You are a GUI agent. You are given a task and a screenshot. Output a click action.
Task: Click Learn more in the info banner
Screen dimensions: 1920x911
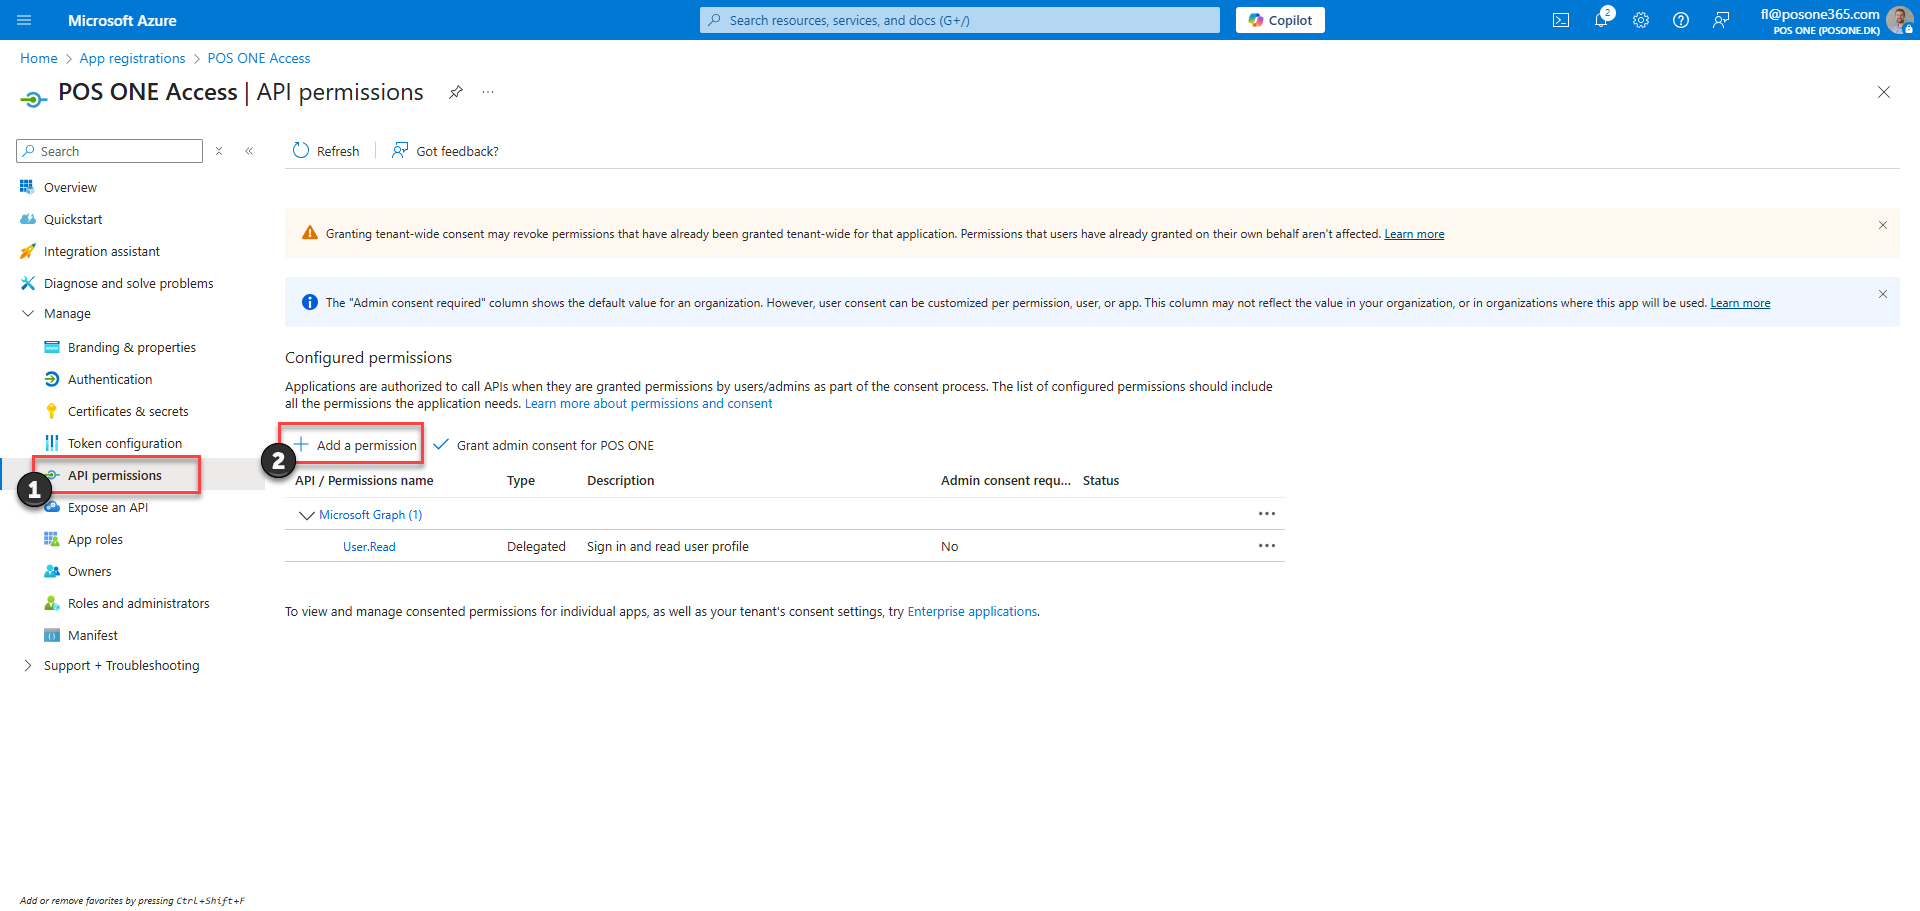(1740, 303)
